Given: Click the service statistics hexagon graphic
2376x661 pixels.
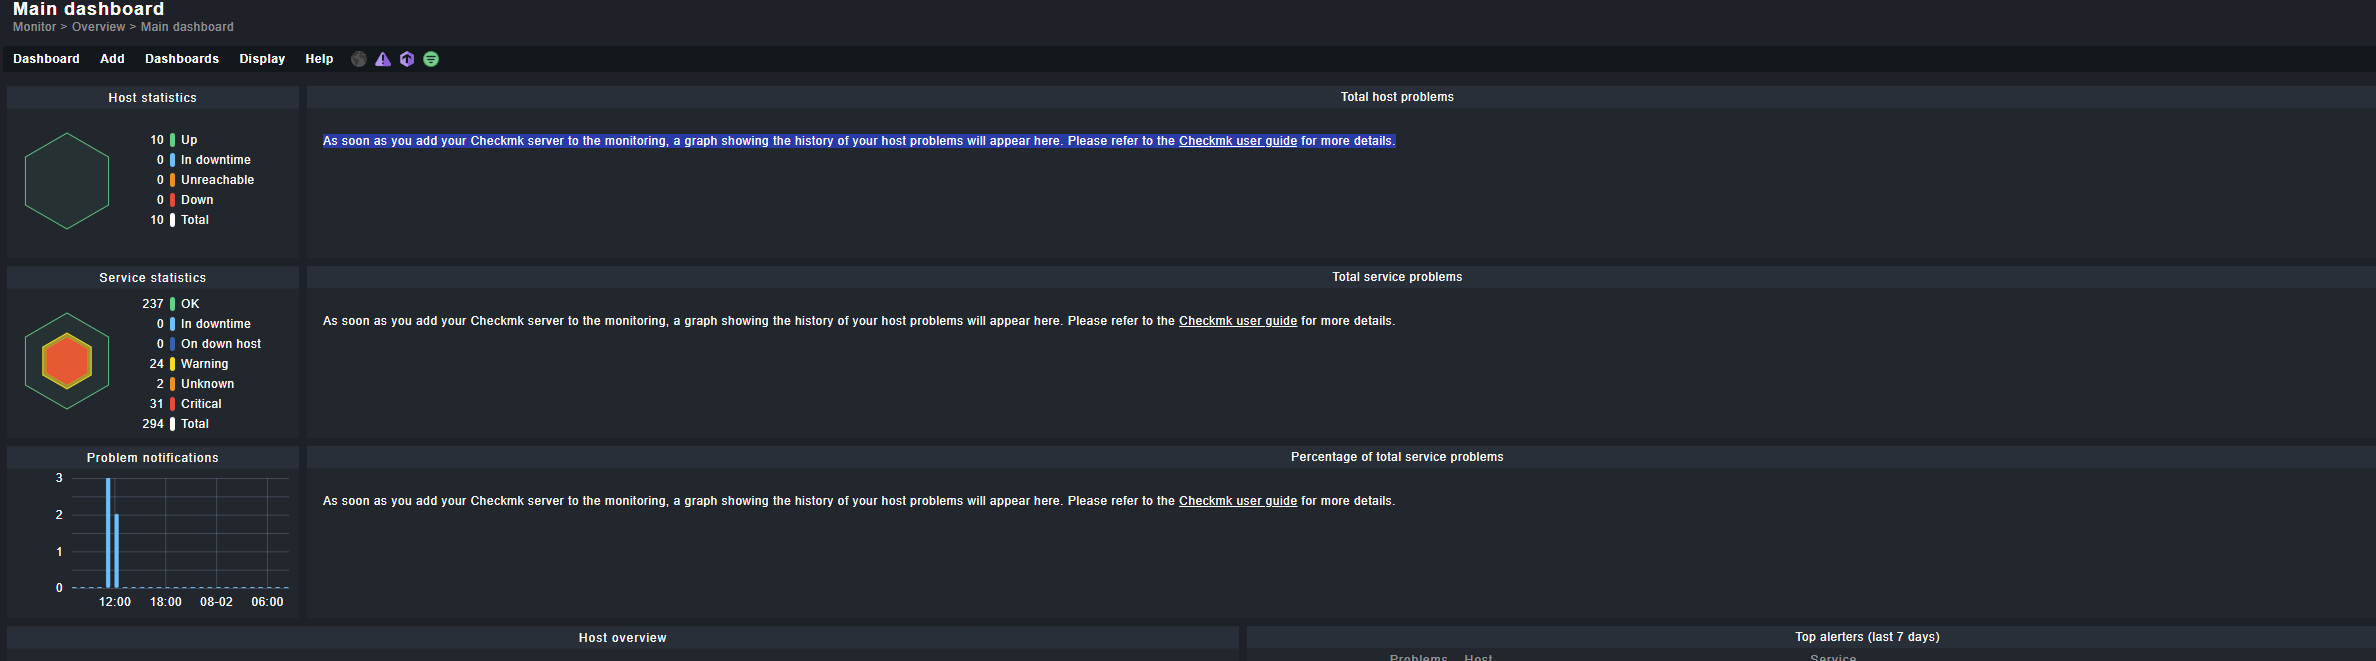Looking at the screenshot, I should click(67, 361).
